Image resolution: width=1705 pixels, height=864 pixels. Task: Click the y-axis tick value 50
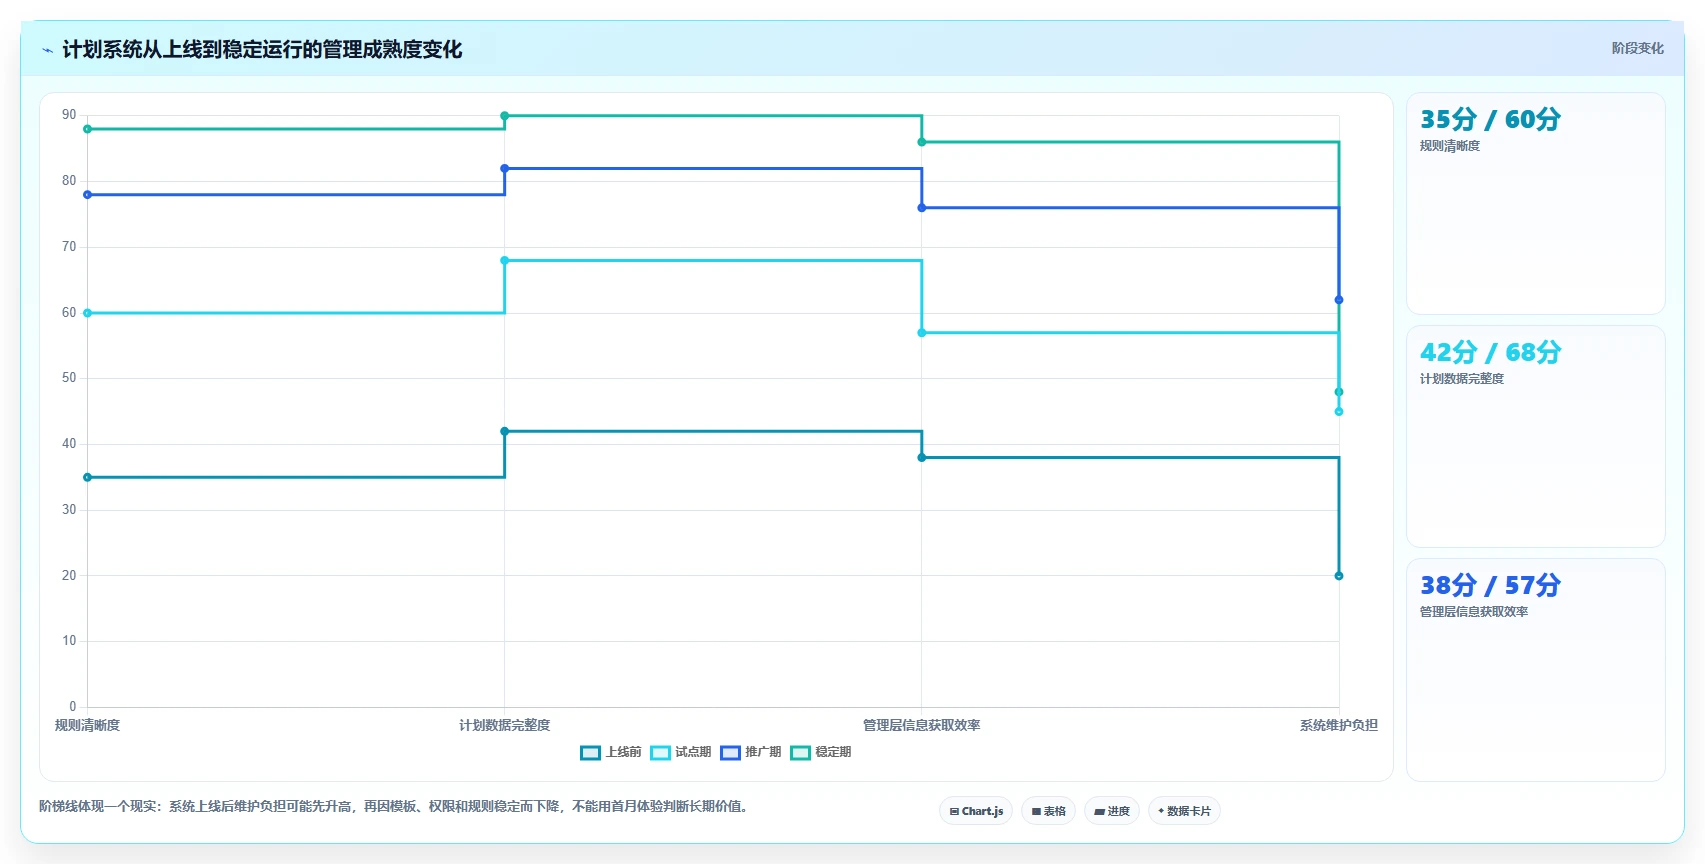point(69,378)
